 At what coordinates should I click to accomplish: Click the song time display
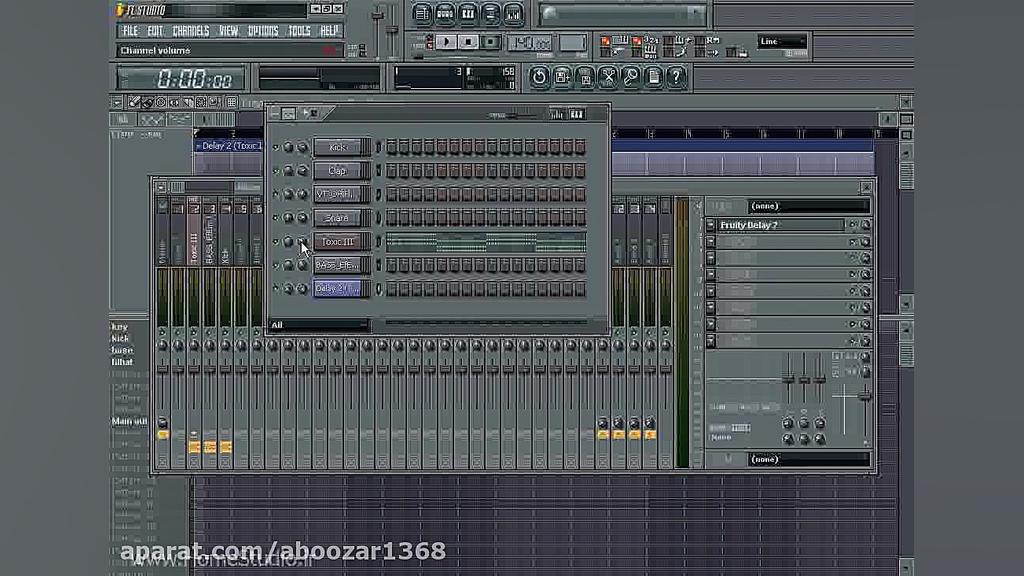coord(181,79)
